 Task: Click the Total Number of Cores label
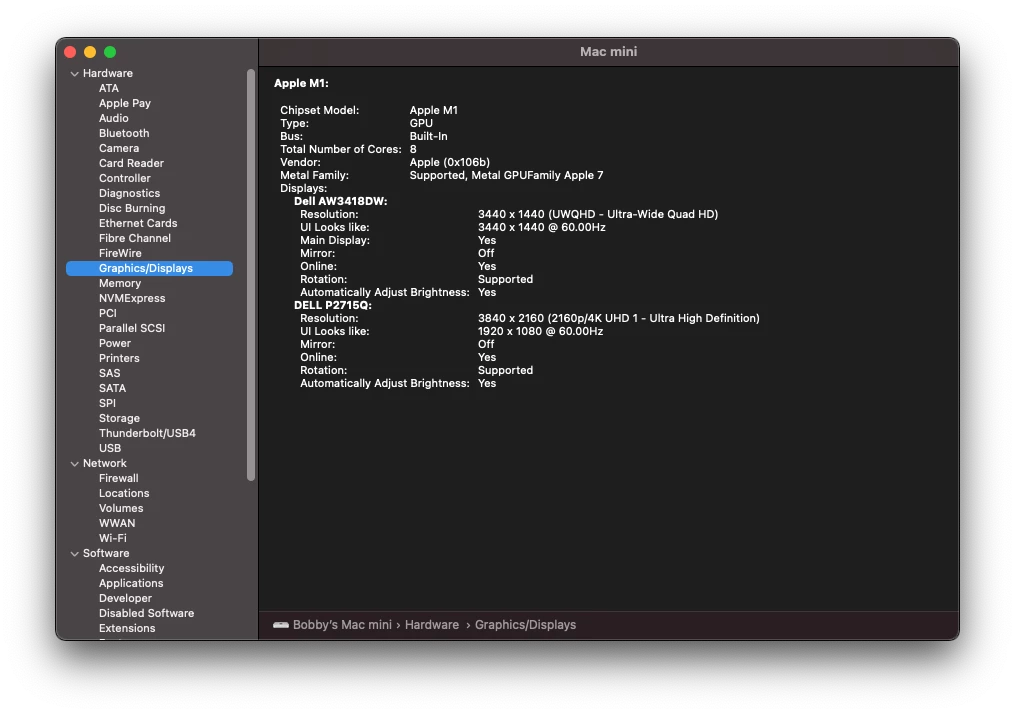tap(340, 149)
